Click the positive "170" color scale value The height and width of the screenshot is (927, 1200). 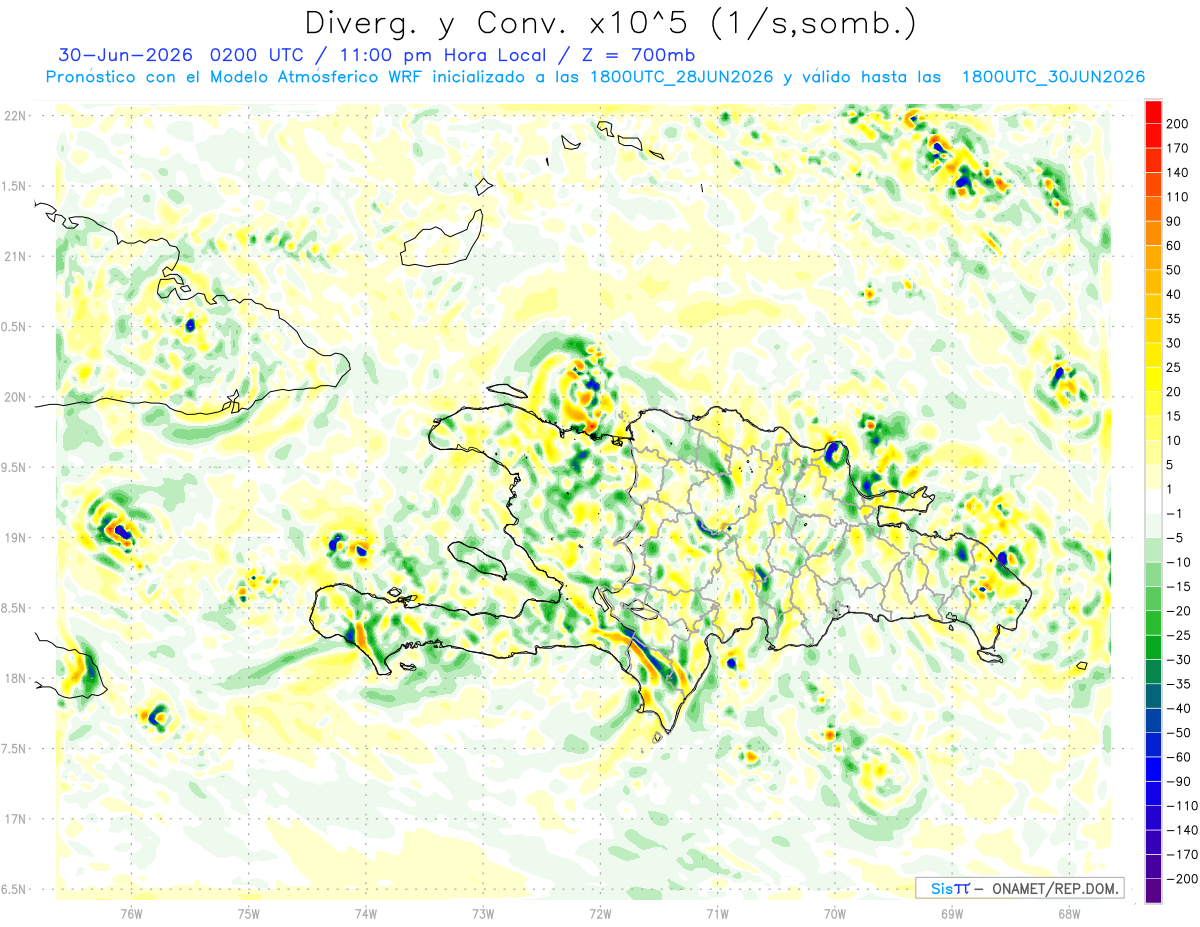click(1177, 148)
